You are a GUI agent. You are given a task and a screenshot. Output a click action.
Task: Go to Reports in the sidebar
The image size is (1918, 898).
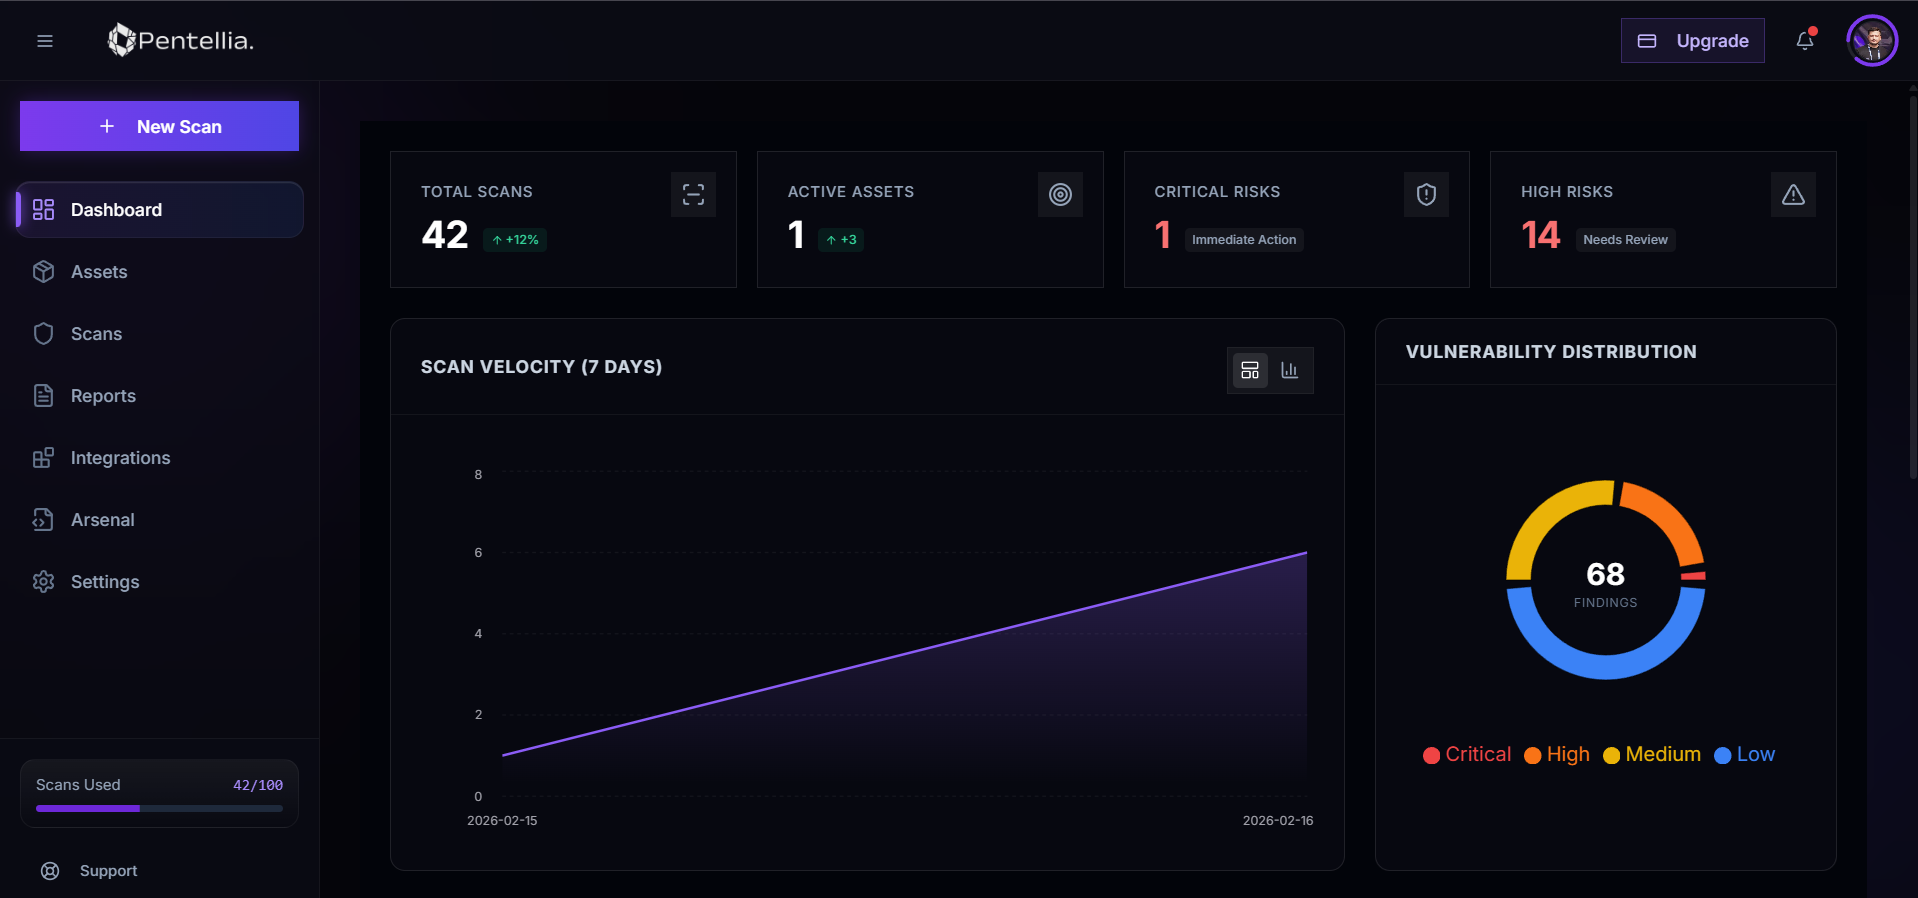pos(103,396)
